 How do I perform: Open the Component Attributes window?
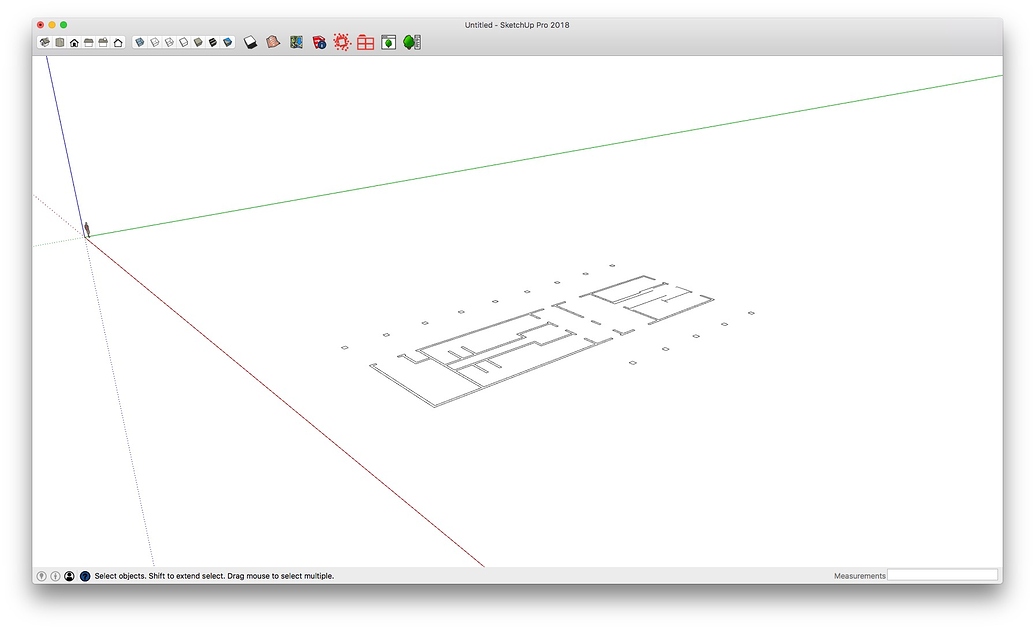411,42
